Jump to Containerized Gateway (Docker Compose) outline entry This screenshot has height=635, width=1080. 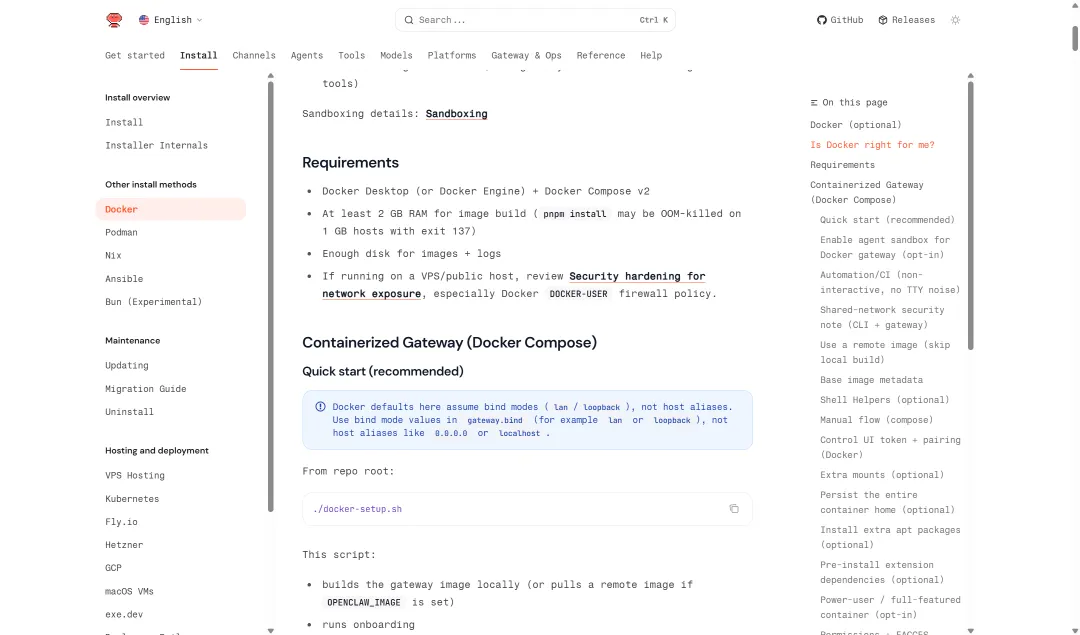(866, 192)
